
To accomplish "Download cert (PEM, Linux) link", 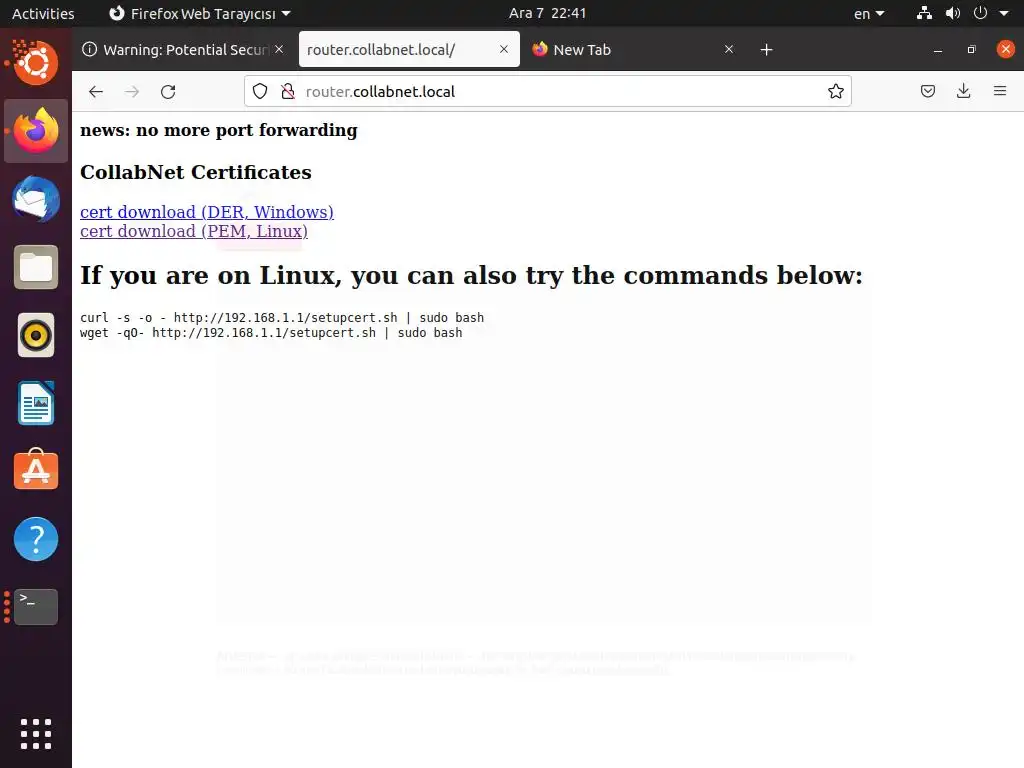I will 194,231.
